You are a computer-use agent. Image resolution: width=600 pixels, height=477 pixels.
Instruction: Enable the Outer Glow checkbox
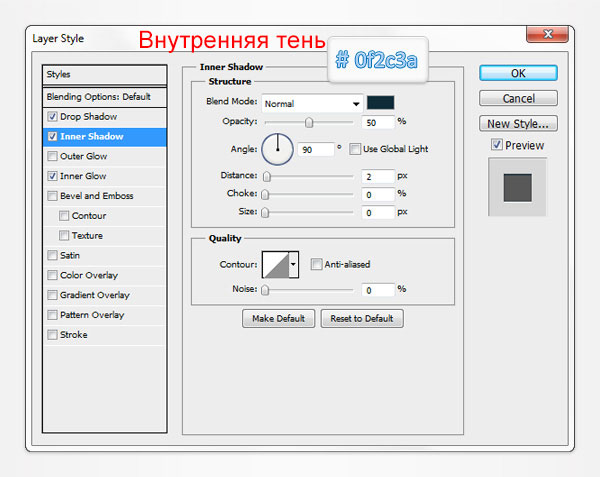[x=52, y=156]
